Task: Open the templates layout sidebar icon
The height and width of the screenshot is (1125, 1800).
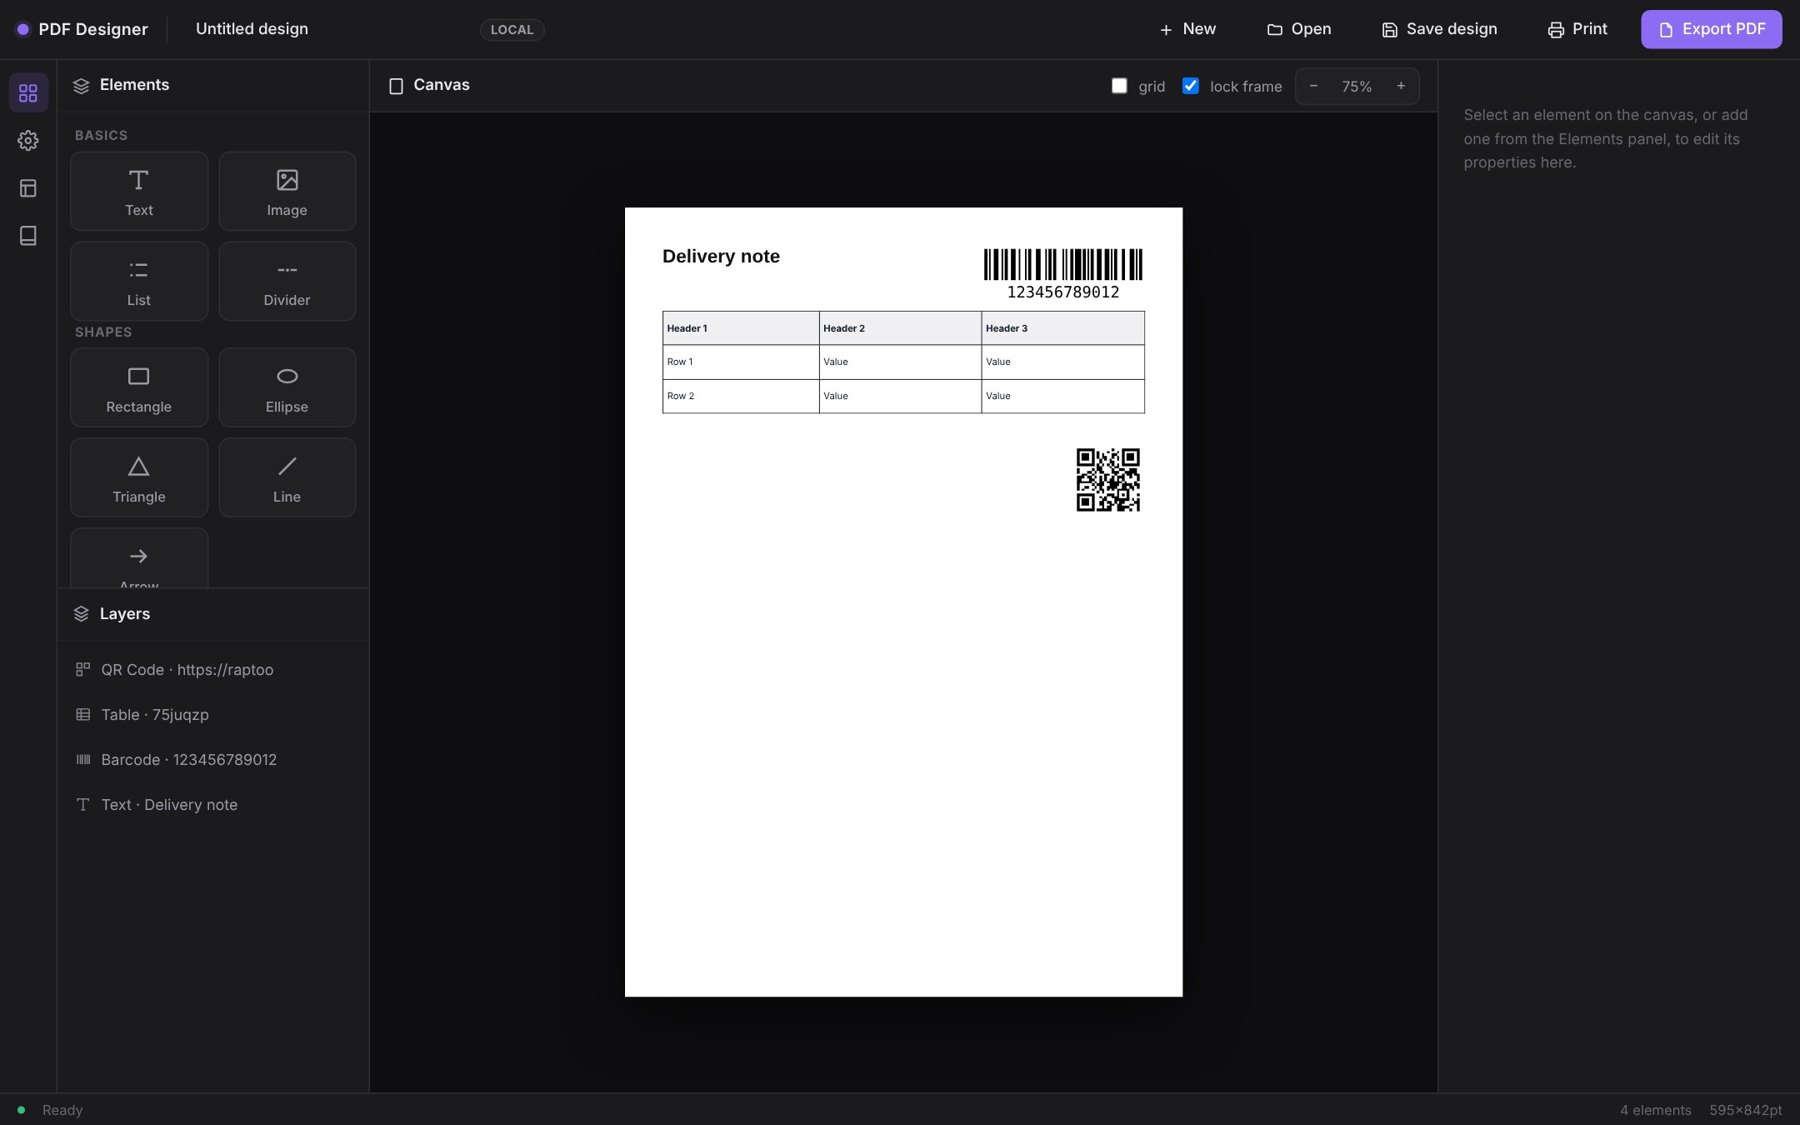Action: (28, 188)
